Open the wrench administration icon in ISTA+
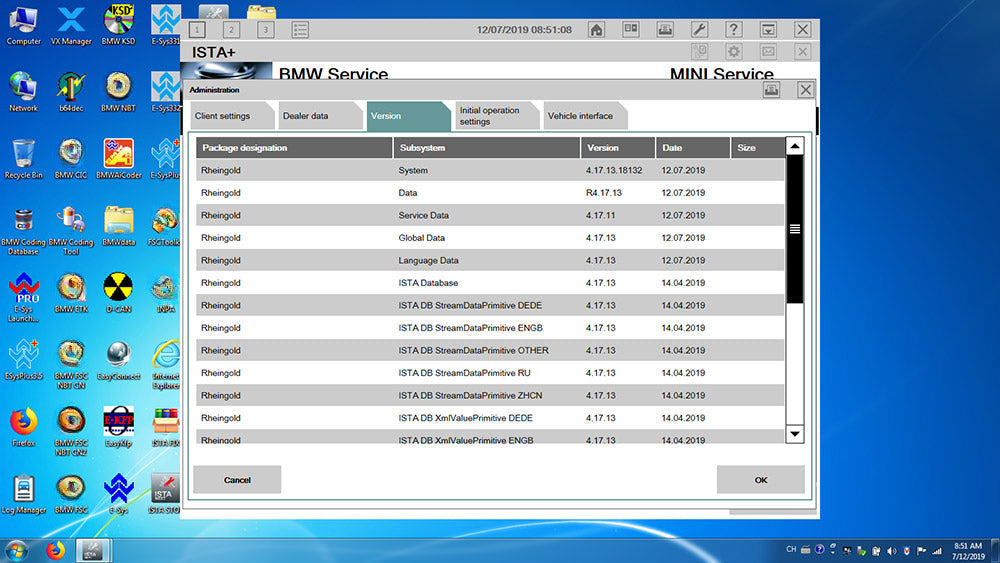Viewport: 1000px width, 563px height. click(699, 30)
